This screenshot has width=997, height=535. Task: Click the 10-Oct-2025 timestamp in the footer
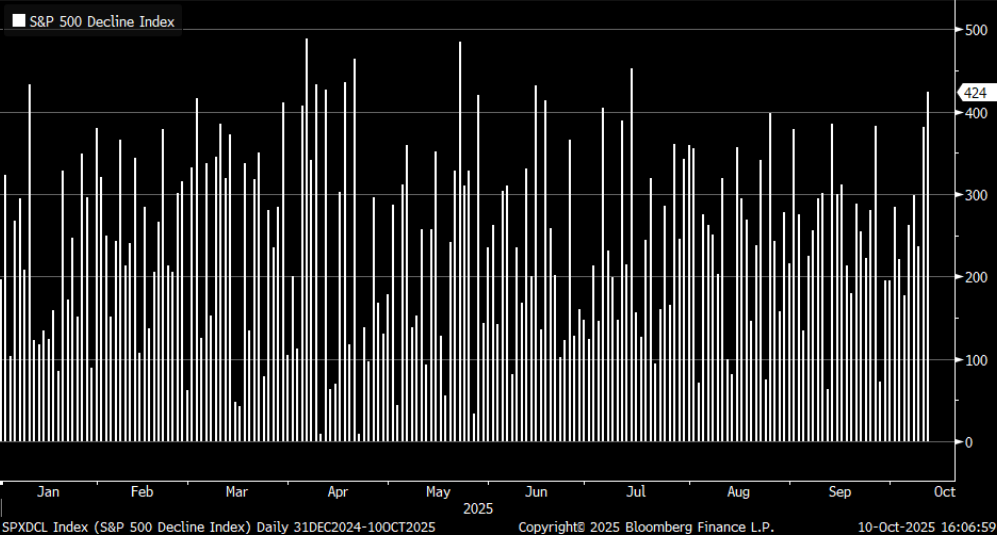click(927, 526)
